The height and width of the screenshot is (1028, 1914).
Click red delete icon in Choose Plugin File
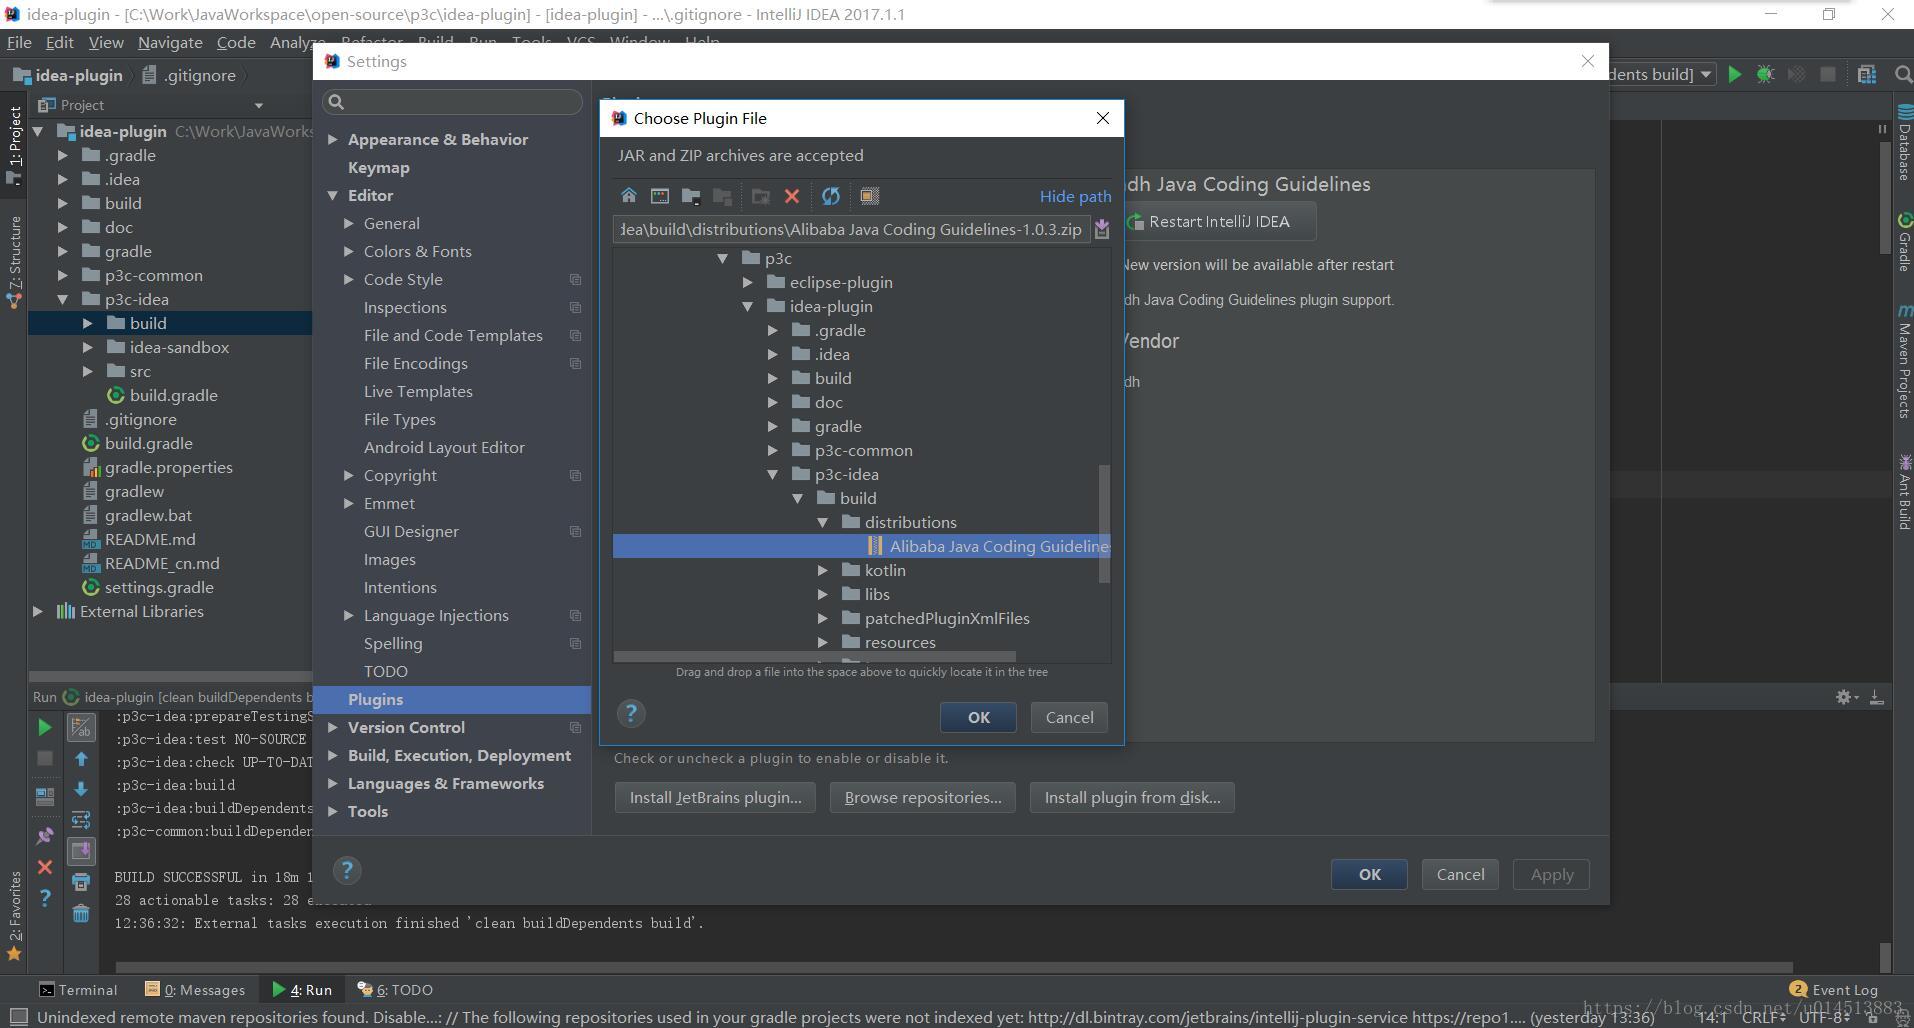792,196
